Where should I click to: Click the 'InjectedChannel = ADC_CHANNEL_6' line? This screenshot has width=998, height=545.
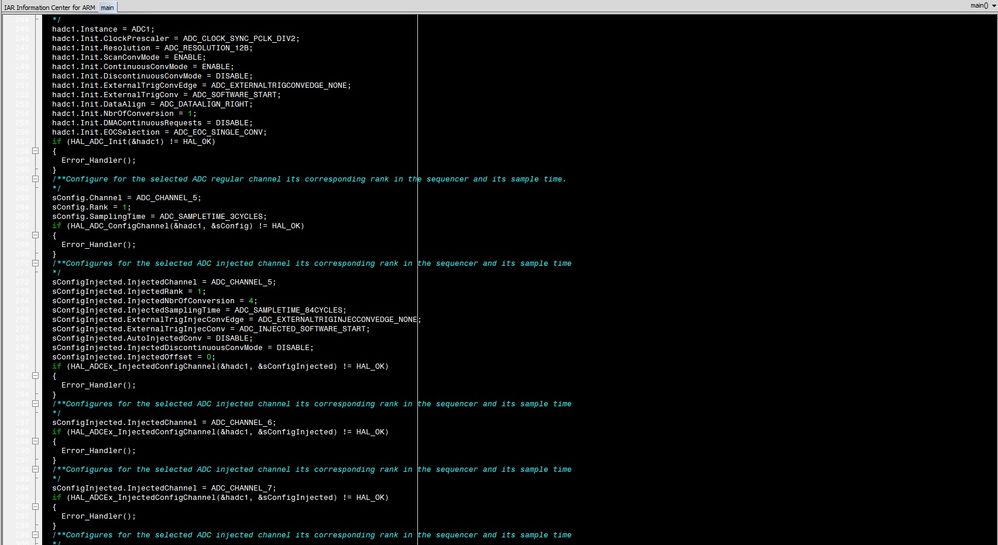(164, 423)
